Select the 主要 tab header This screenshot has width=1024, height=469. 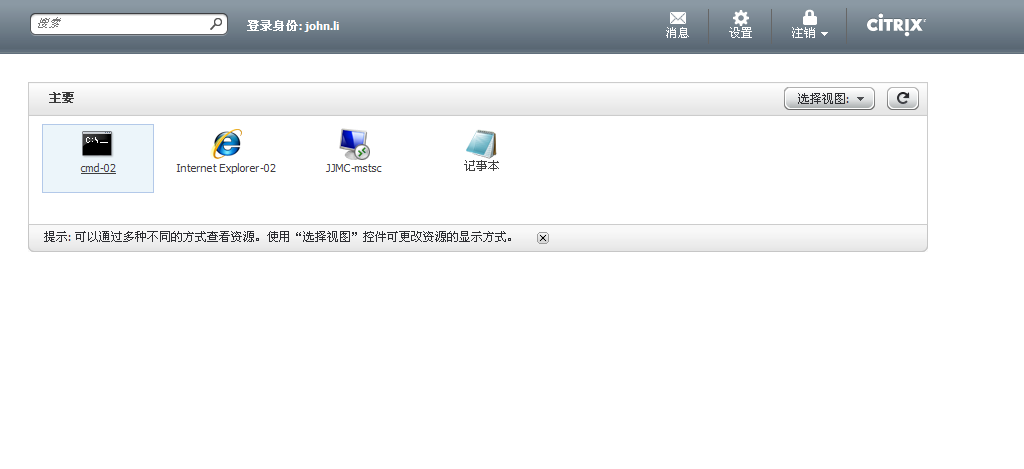click(61, 98)
